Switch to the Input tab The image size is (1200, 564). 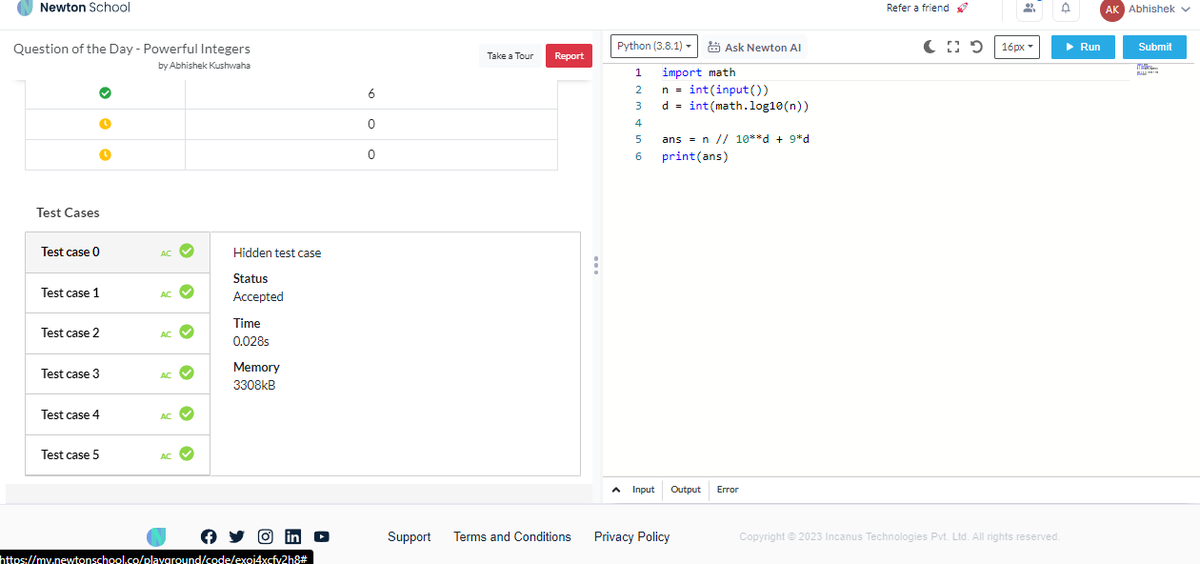(x=643, y=489)
